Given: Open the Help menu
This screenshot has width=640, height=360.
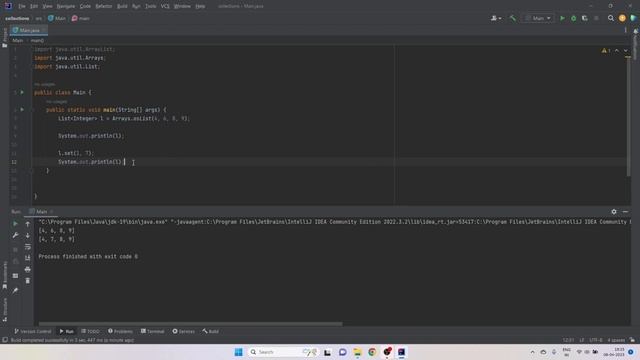Looking at the screenshot, I should 200,6.
